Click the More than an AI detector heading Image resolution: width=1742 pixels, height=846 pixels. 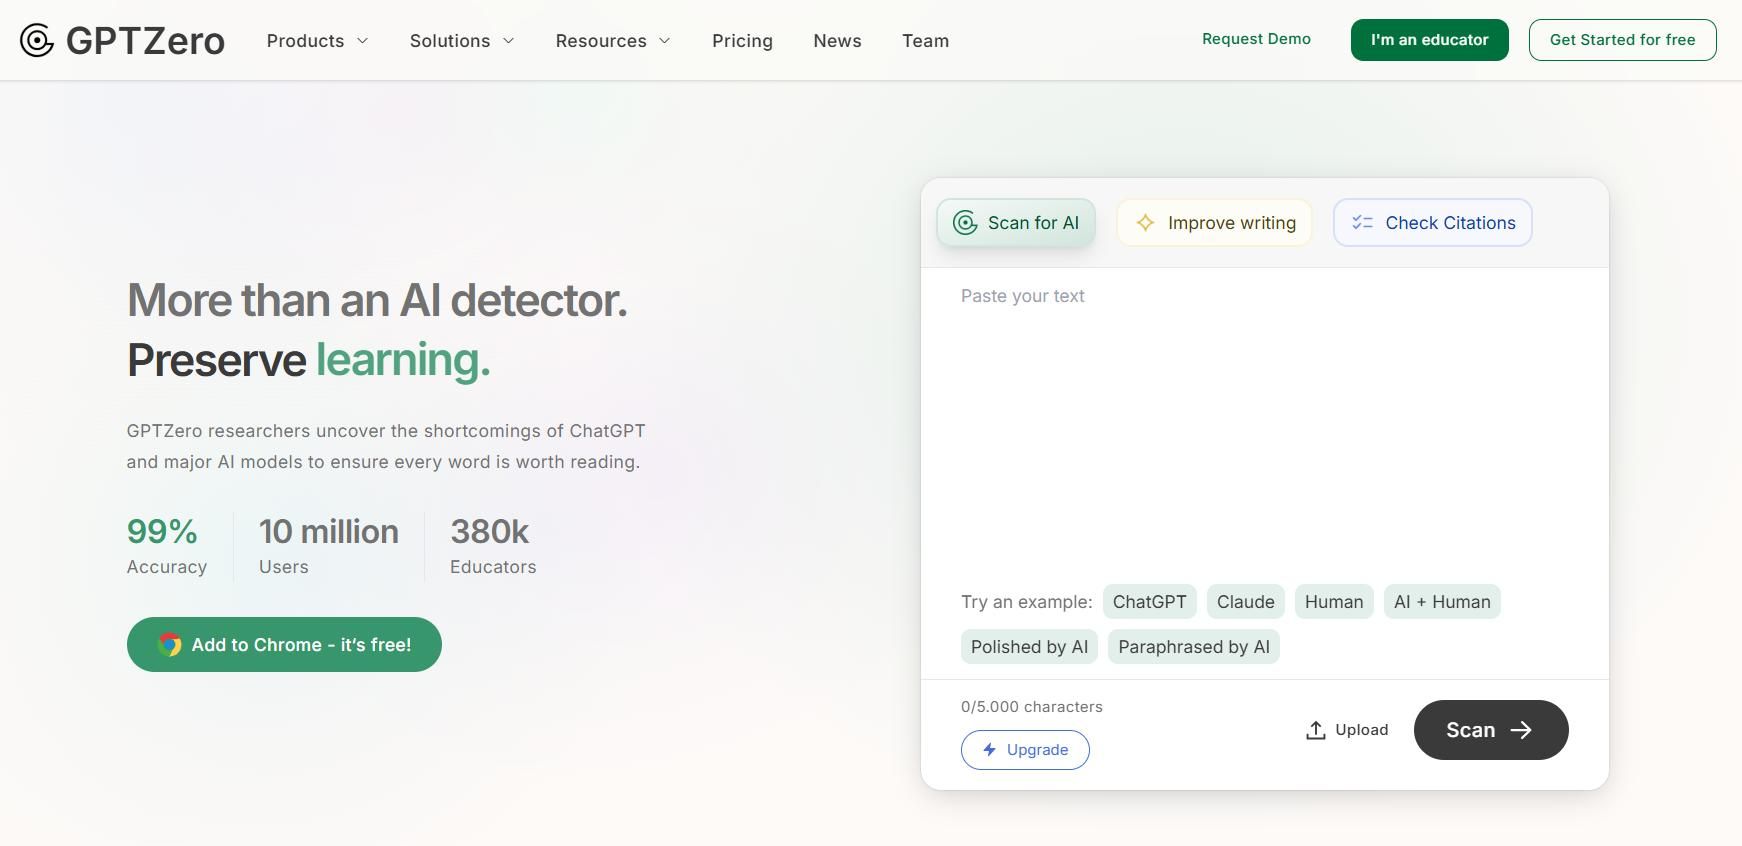[377, 300]
